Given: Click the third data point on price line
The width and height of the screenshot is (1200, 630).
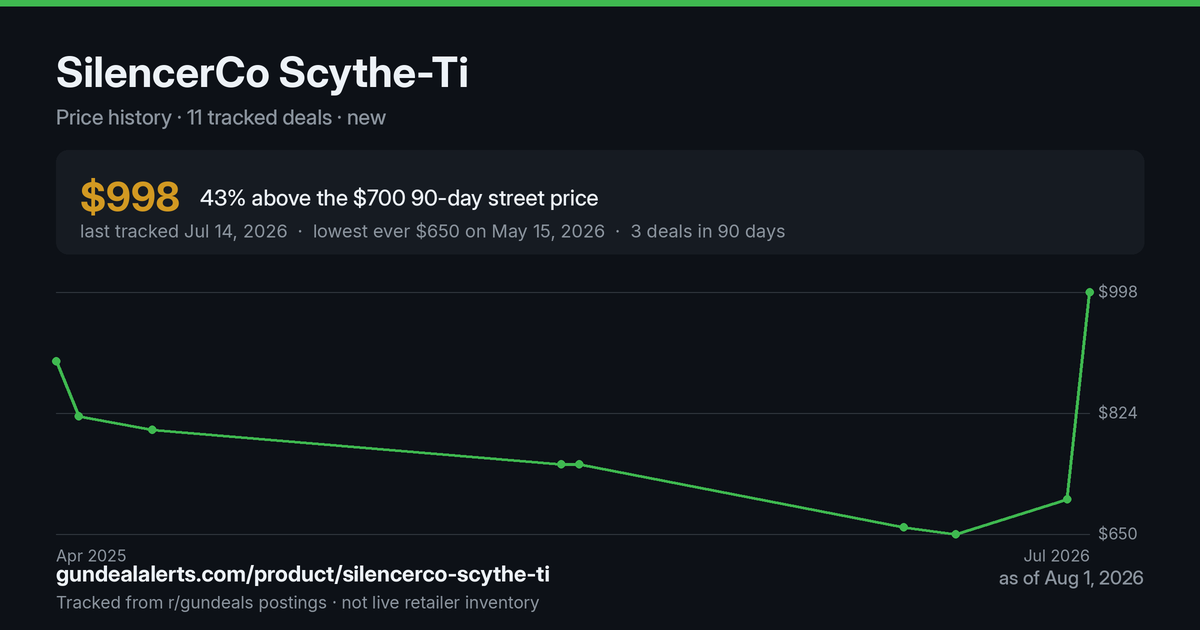Looking at the screenshot, I should click(152, 430).
